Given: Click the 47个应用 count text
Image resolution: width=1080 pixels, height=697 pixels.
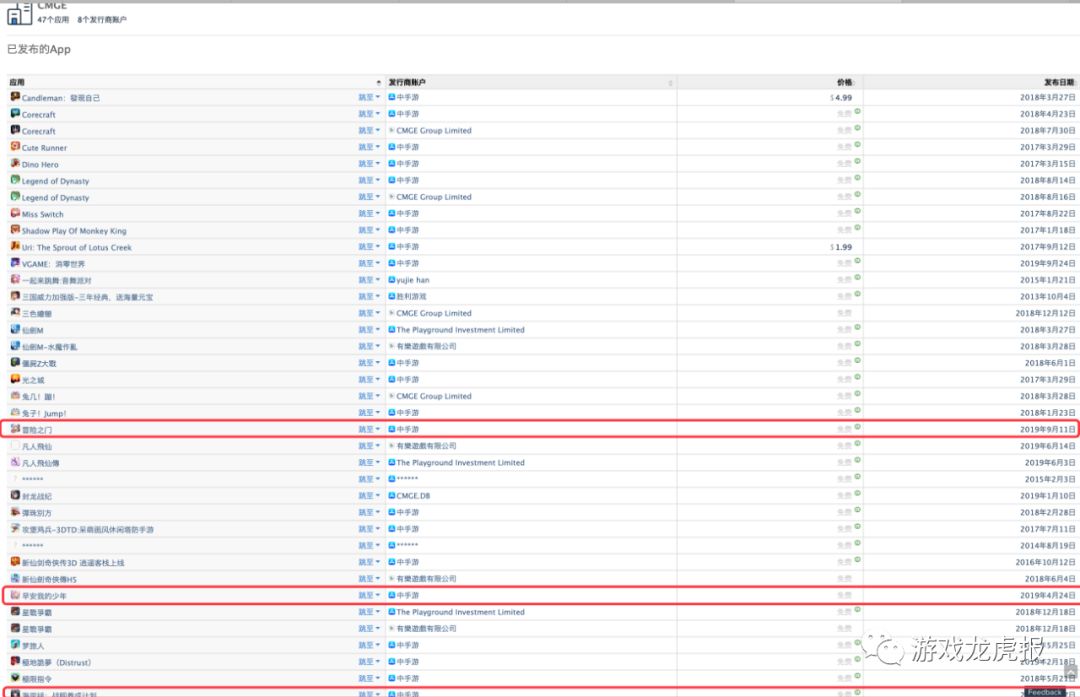Looking at the screenshot, I should (53, 20).
